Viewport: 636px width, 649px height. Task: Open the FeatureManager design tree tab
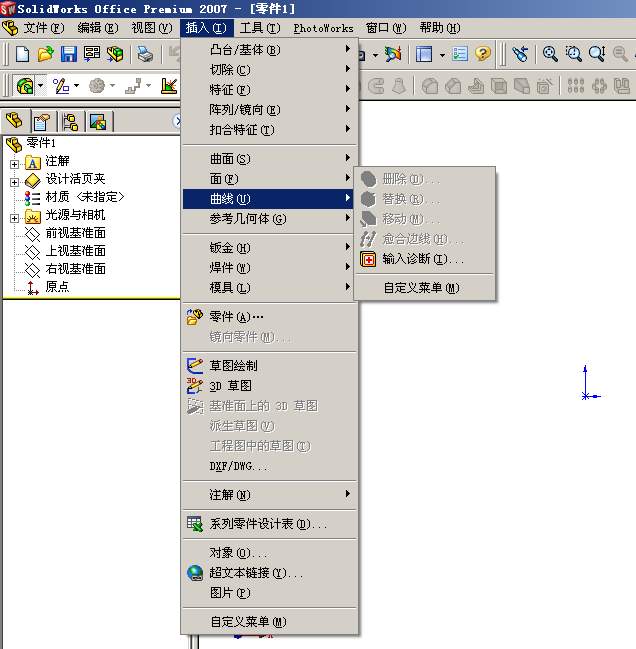(x=15, y=121)
